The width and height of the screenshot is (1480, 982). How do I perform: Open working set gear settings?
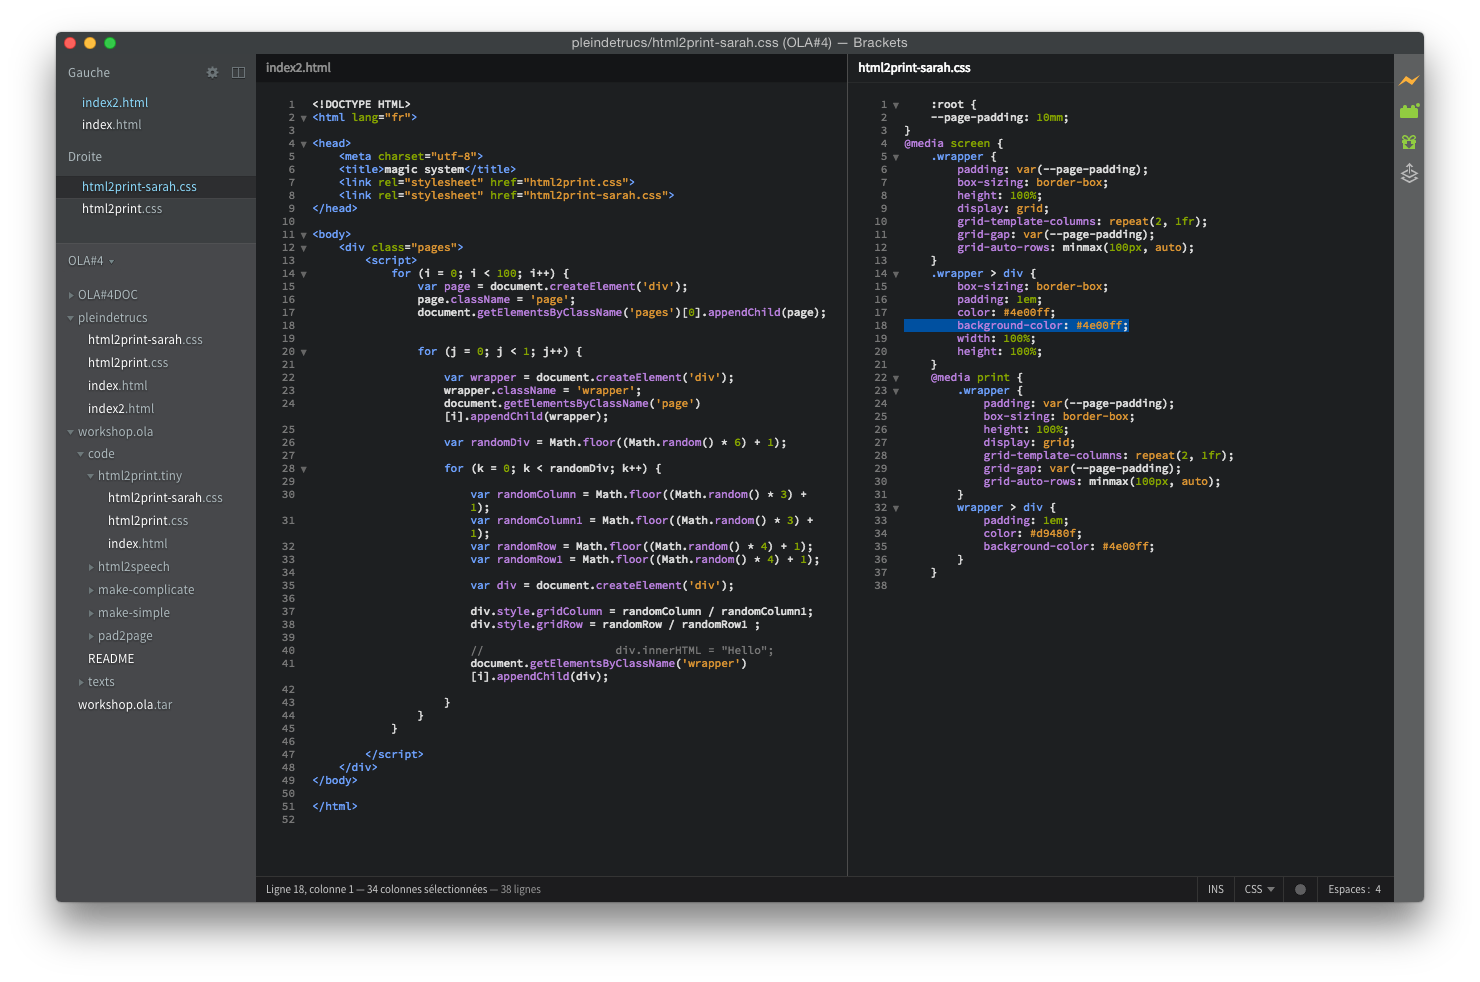coord(212,72)
